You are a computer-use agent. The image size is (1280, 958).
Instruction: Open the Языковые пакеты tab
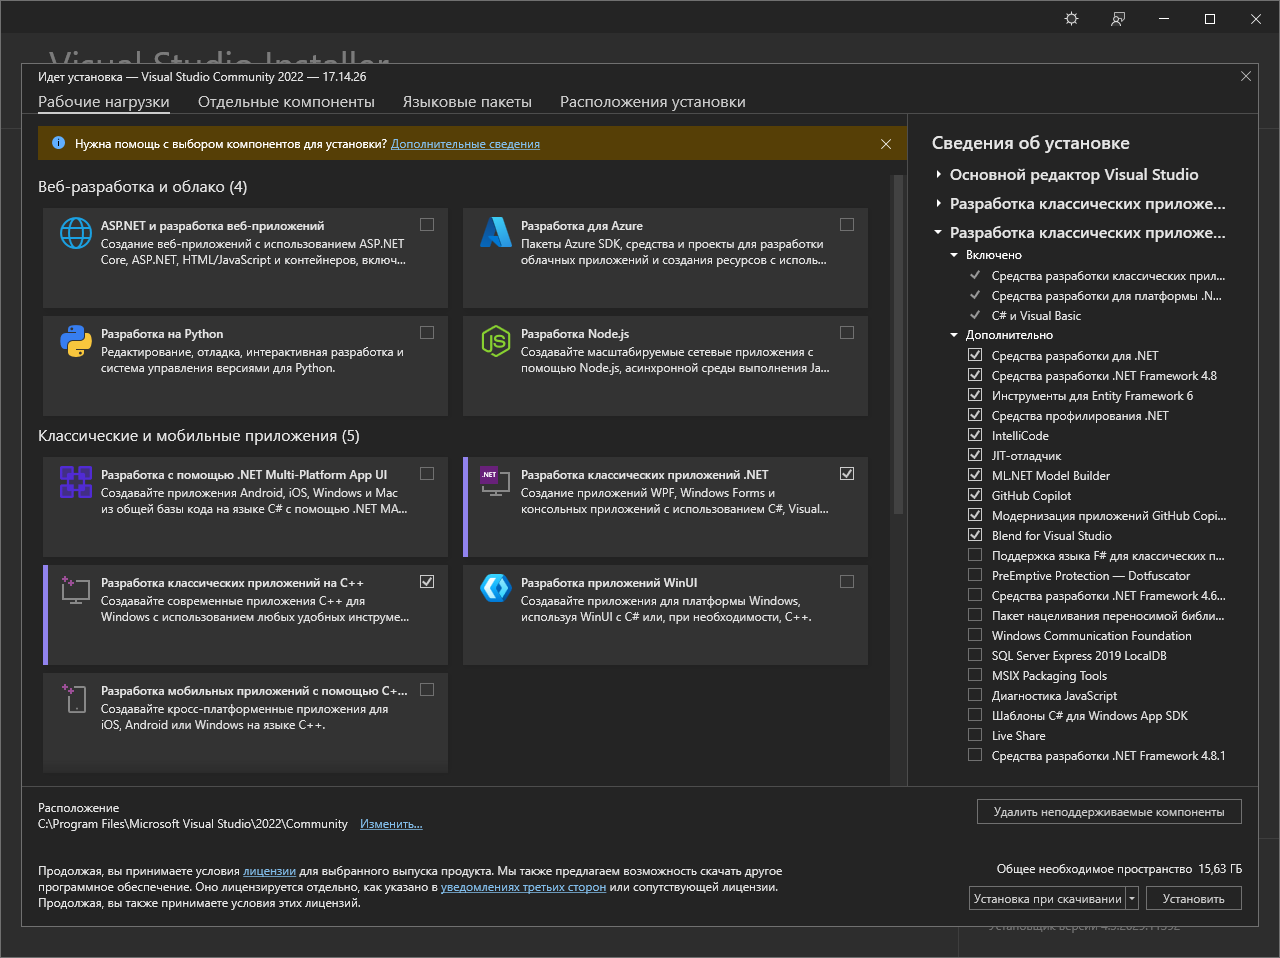click(467, 102)
